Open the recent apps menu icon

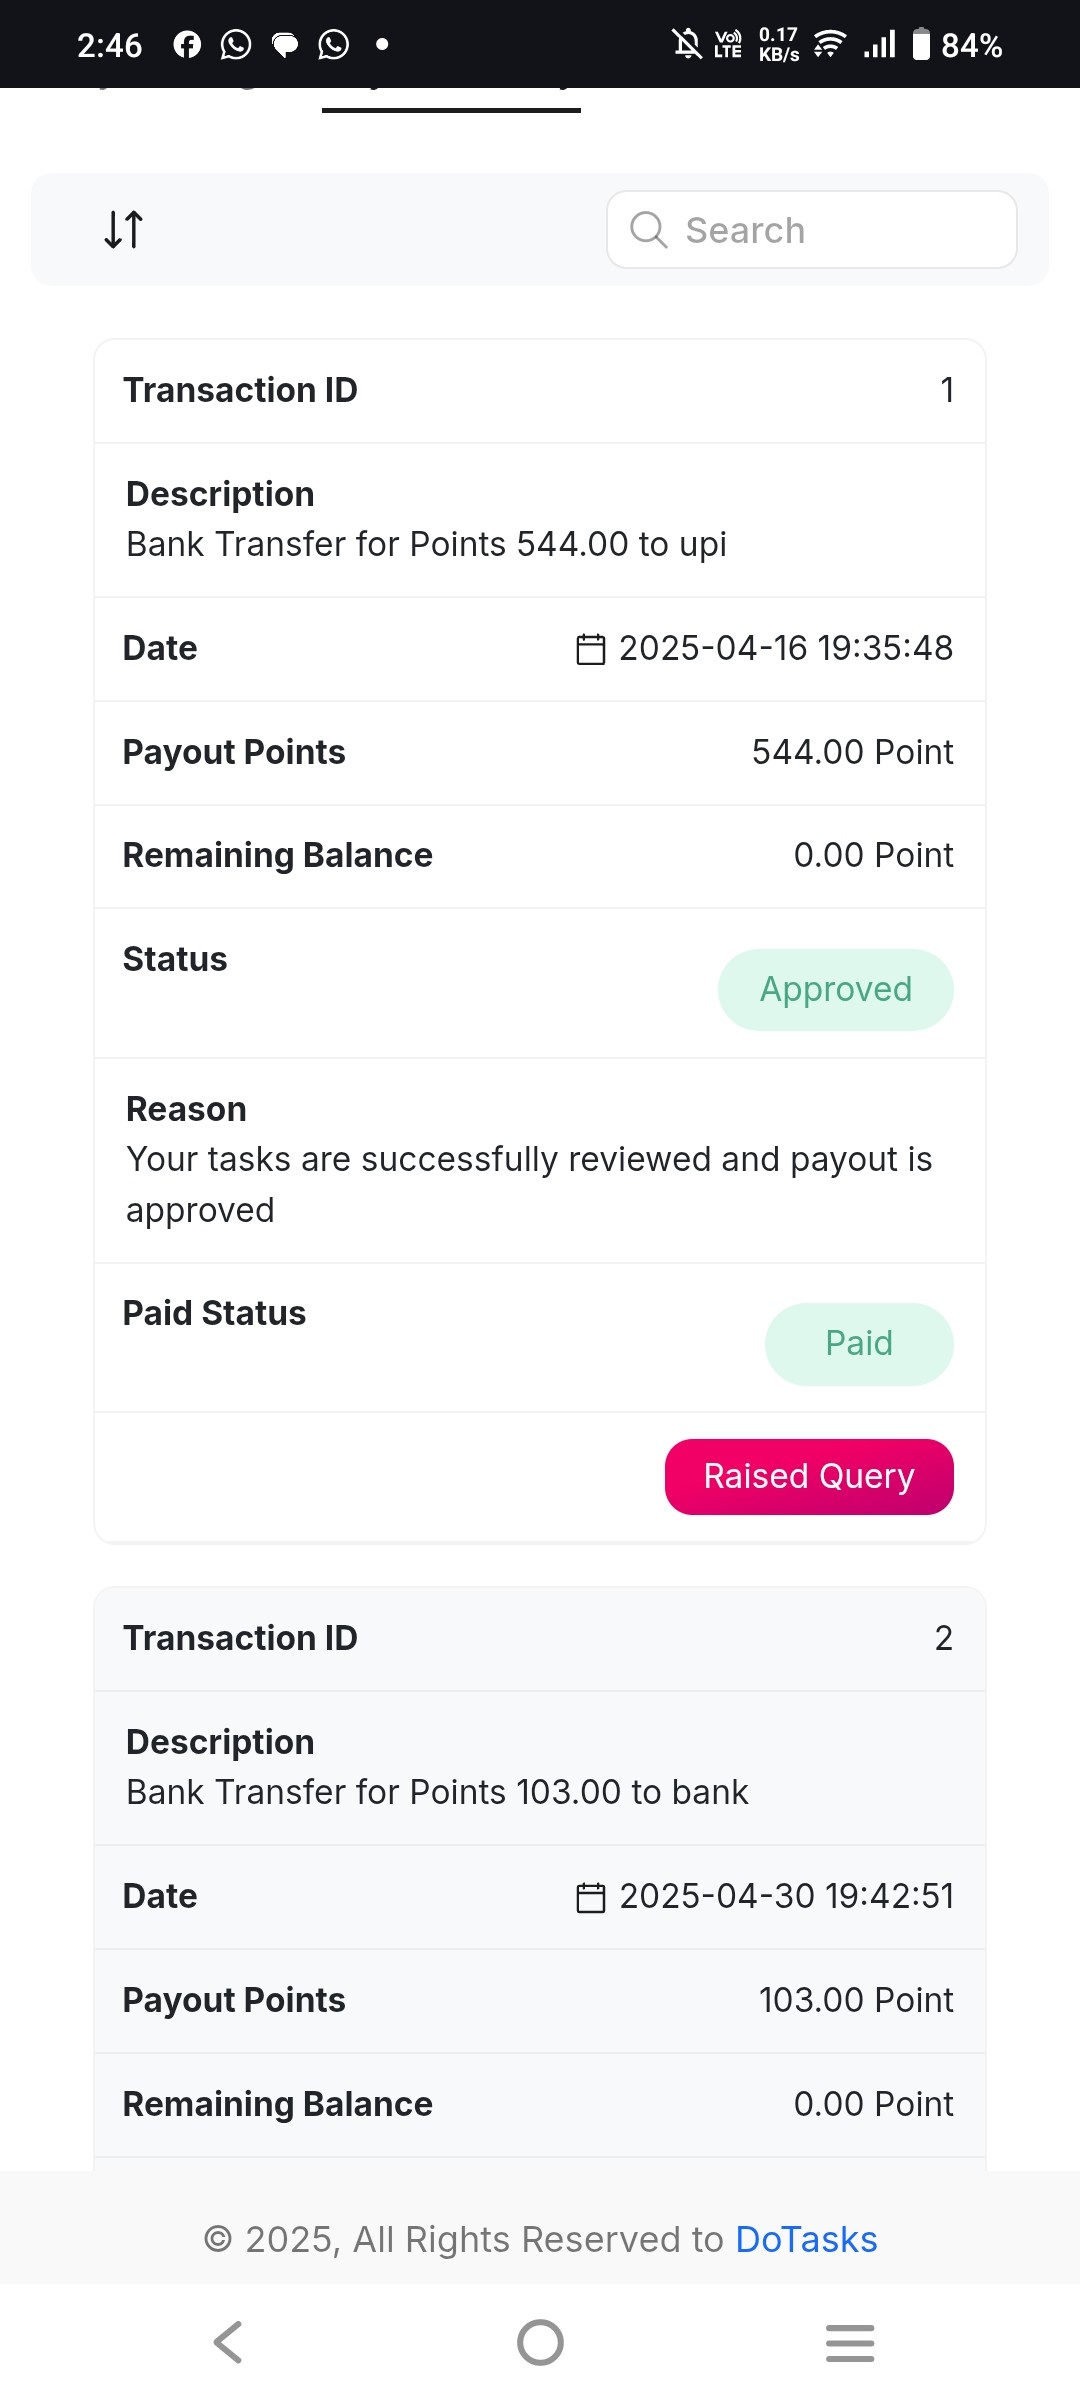pos(850,2342)
